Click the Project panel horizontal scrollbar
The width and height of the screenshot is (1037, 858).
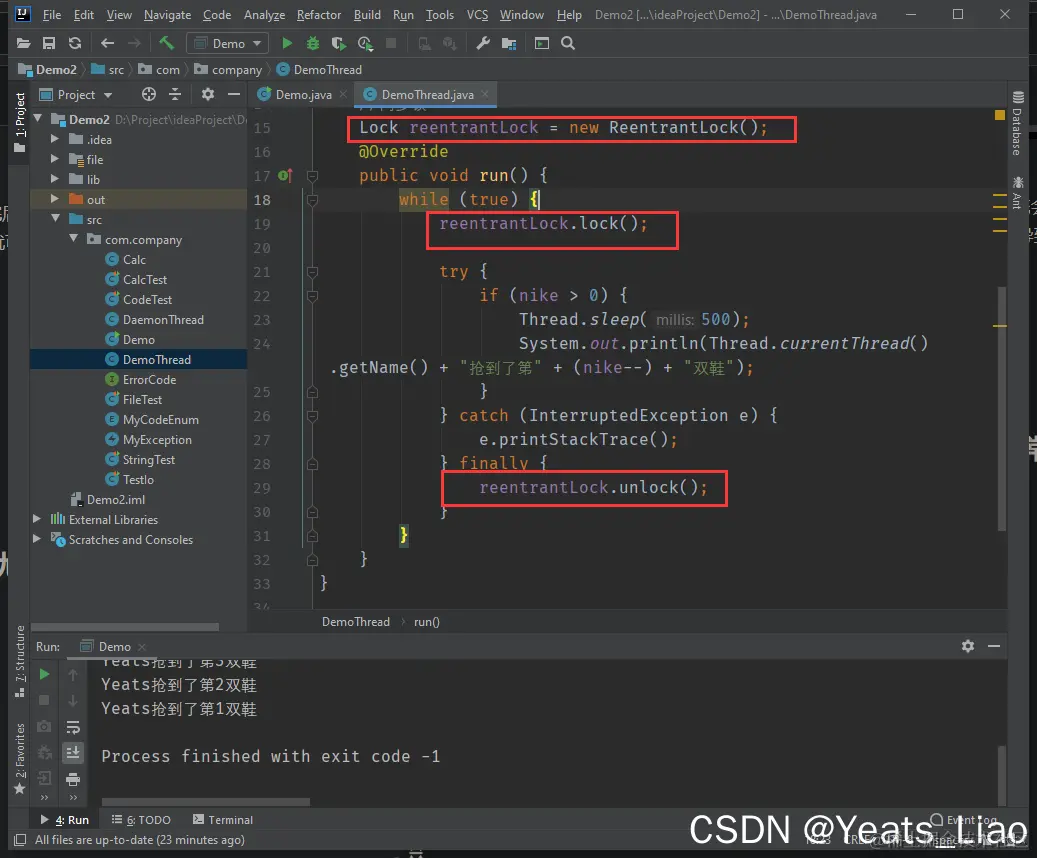click(x=125, y=626)
